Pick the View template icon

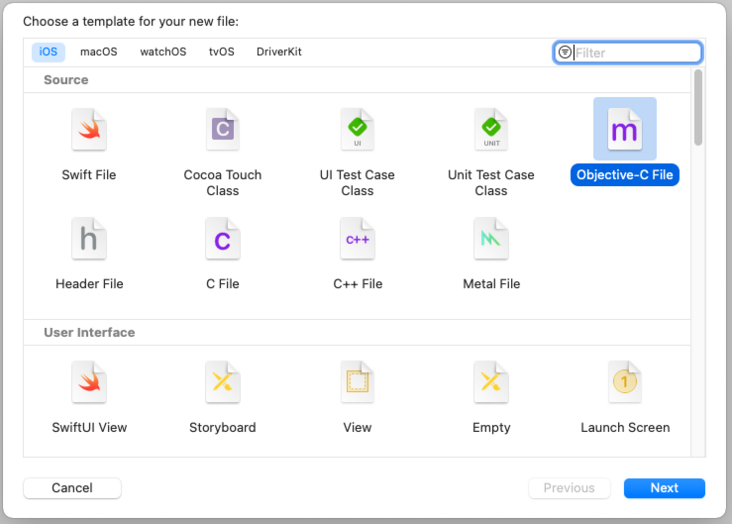pos(357,382)
